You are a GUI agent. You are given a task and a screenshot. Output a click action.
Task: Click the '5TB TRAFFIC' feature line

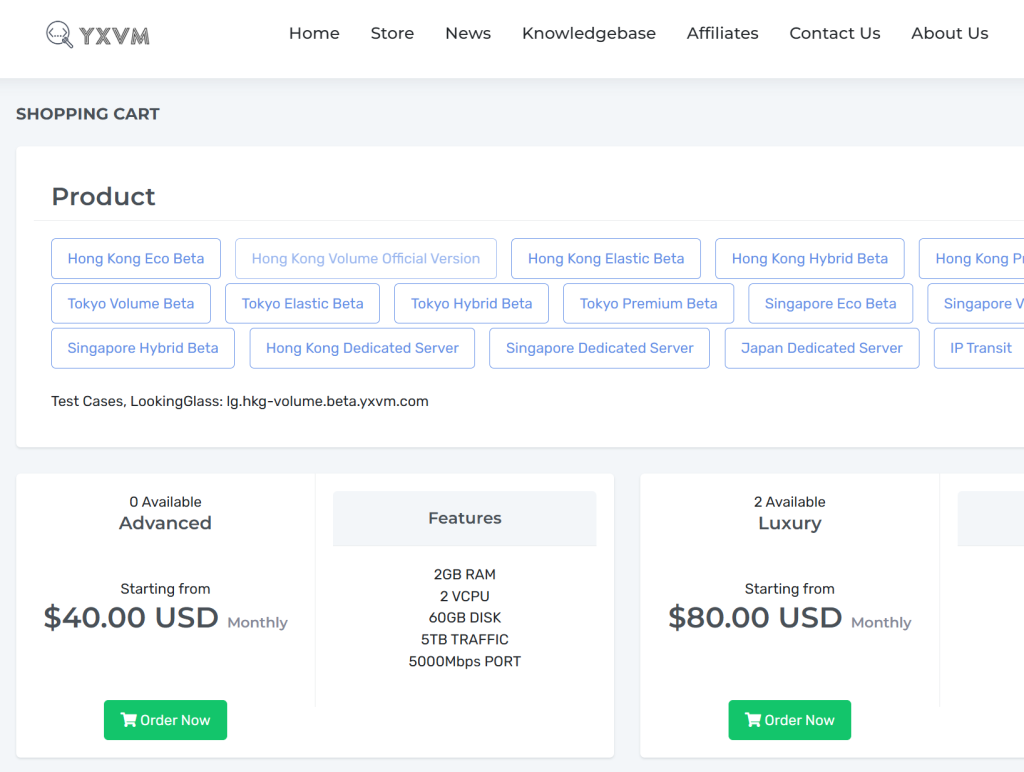[x=465, y=639]
